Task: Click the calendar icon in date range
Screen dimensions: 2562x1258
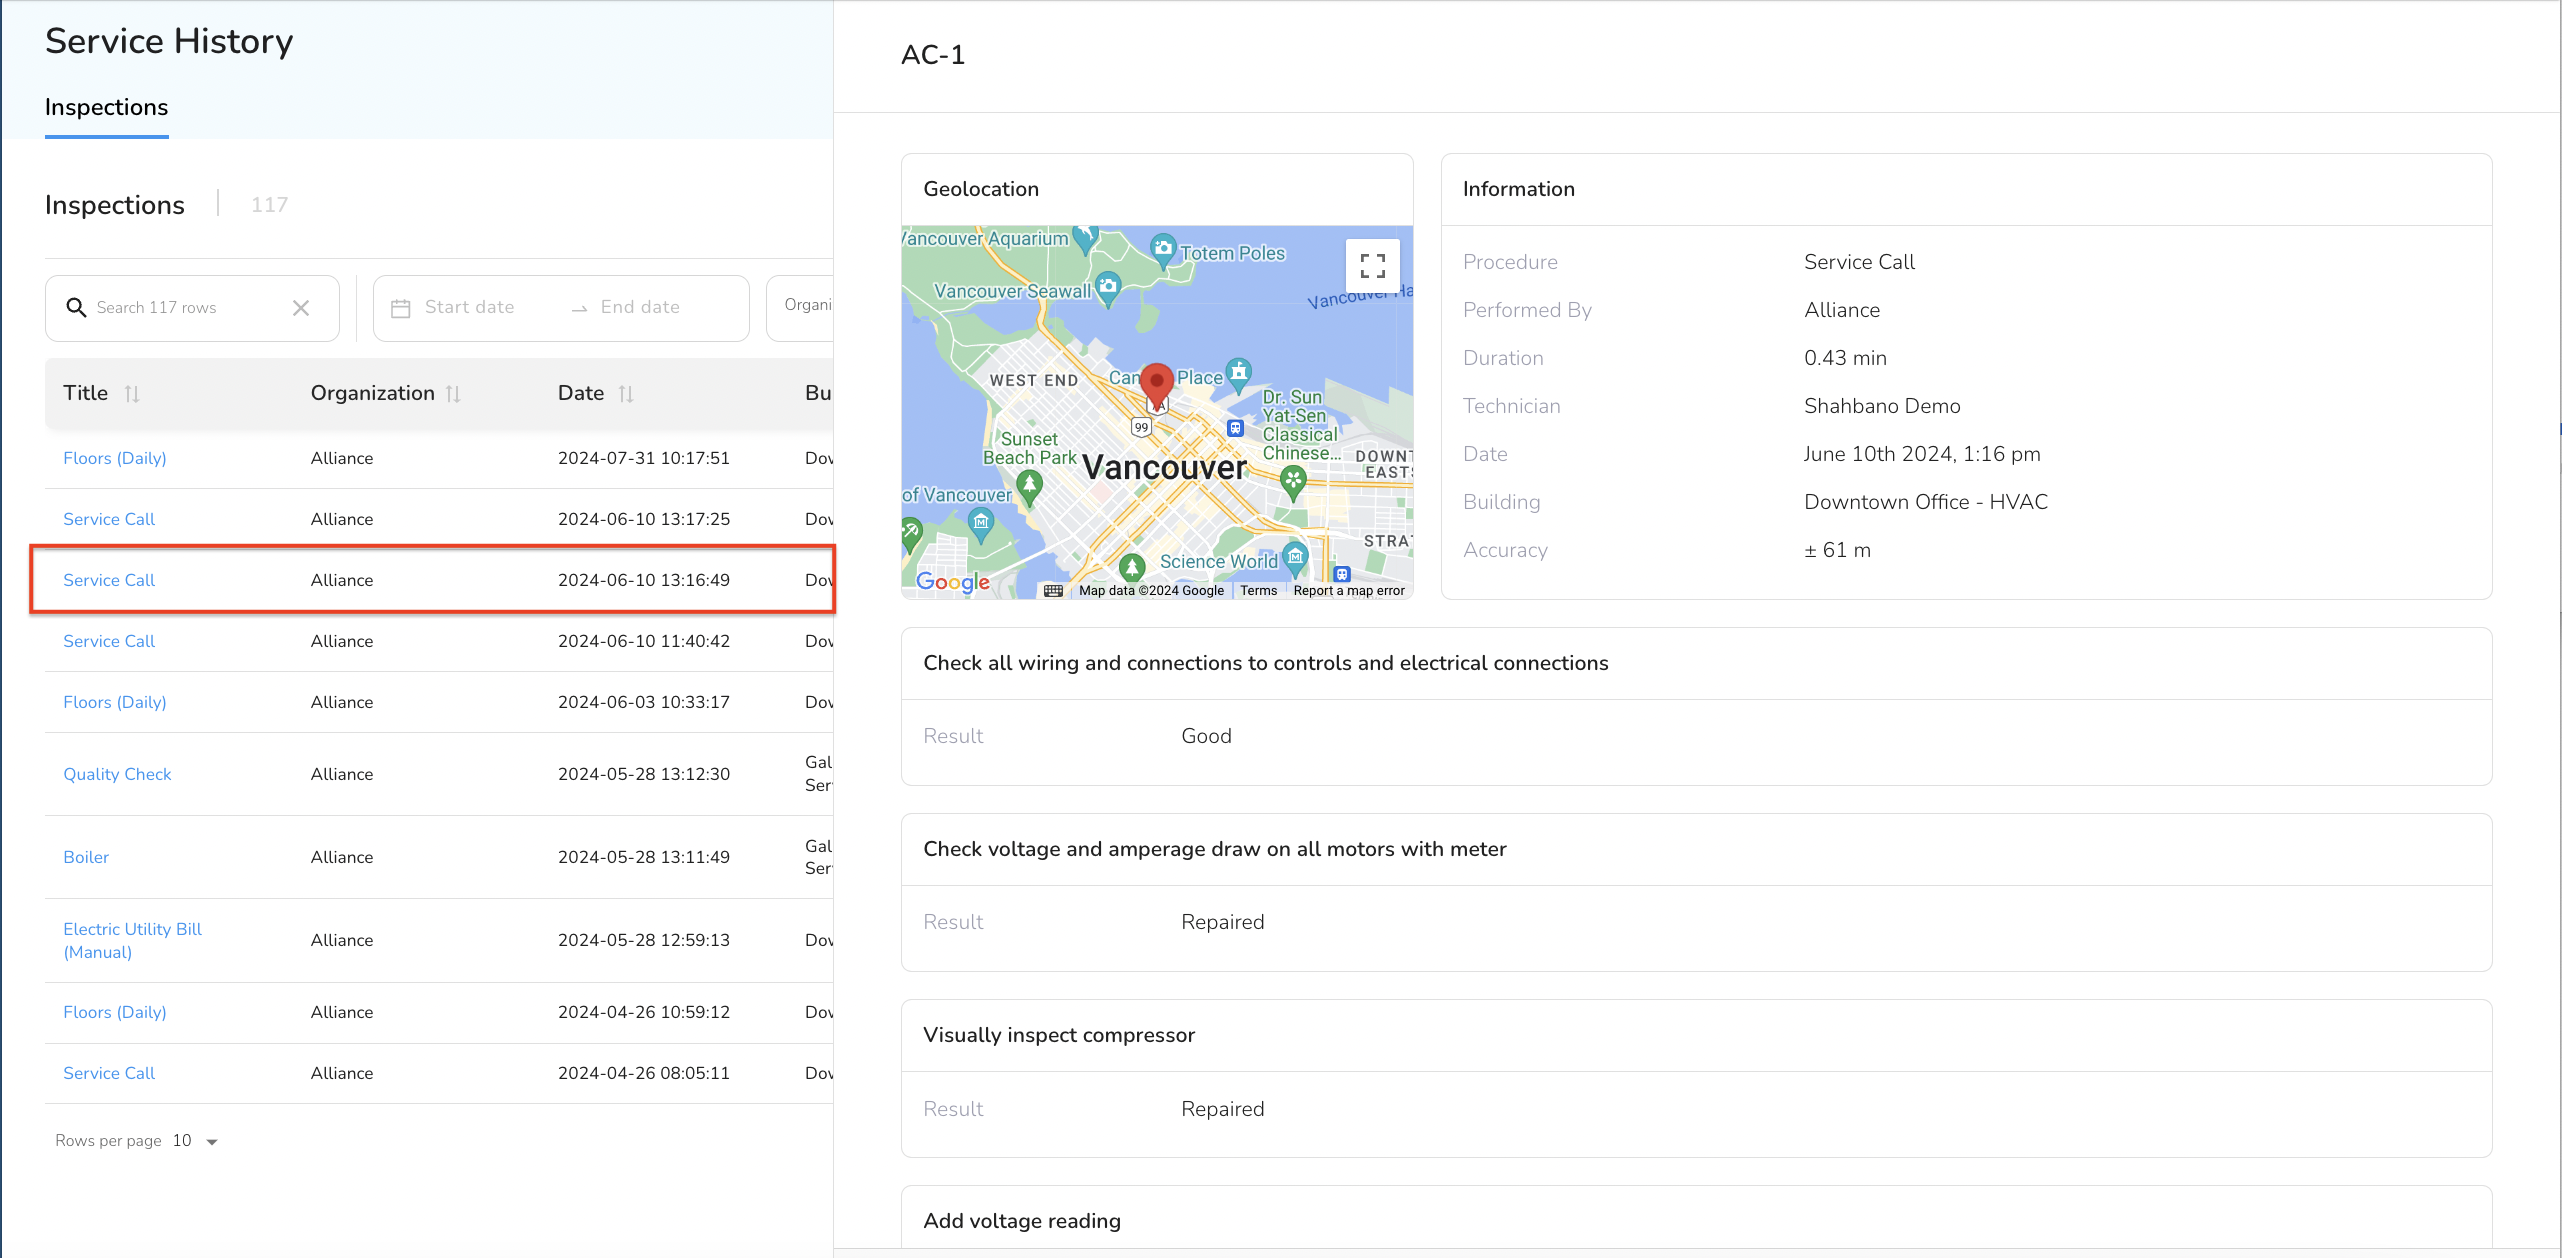Action: (401, 308)
